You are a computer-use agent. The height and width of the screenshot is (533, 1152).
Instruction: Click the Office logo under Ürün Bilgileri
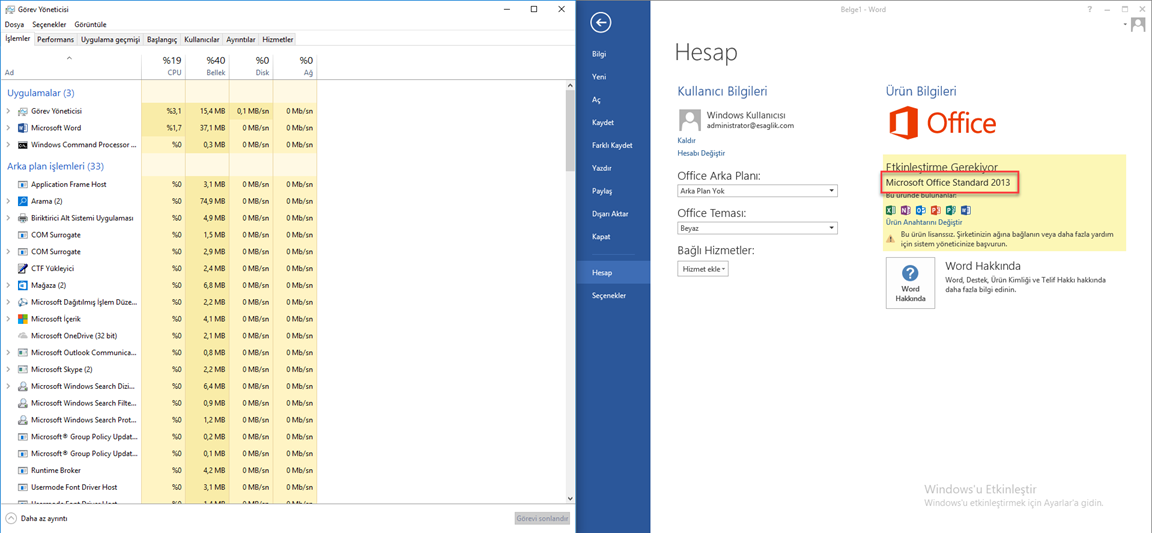pyautogui.click(x=943, y=123)
